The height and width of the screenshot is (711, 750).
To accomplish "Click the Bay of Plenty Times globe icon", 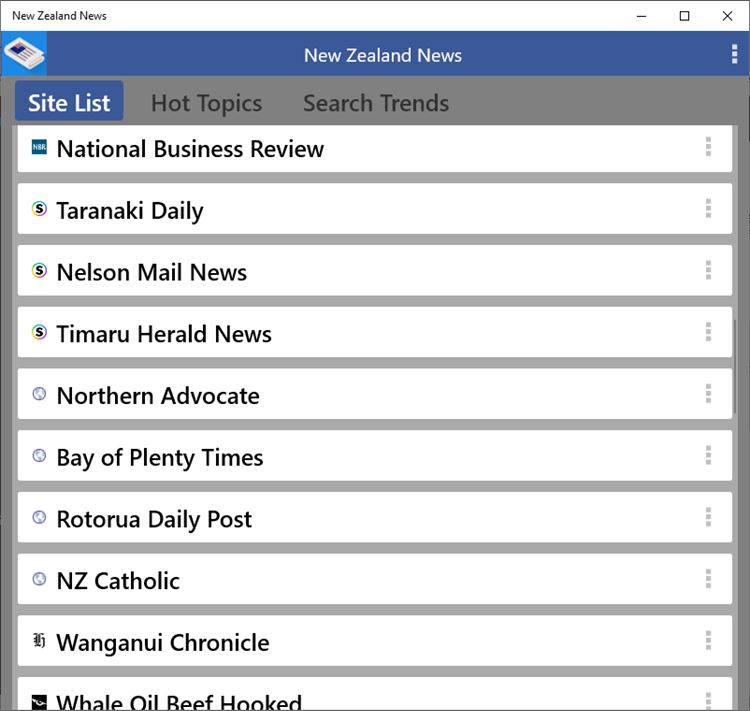I will click(x=39, y=455).
